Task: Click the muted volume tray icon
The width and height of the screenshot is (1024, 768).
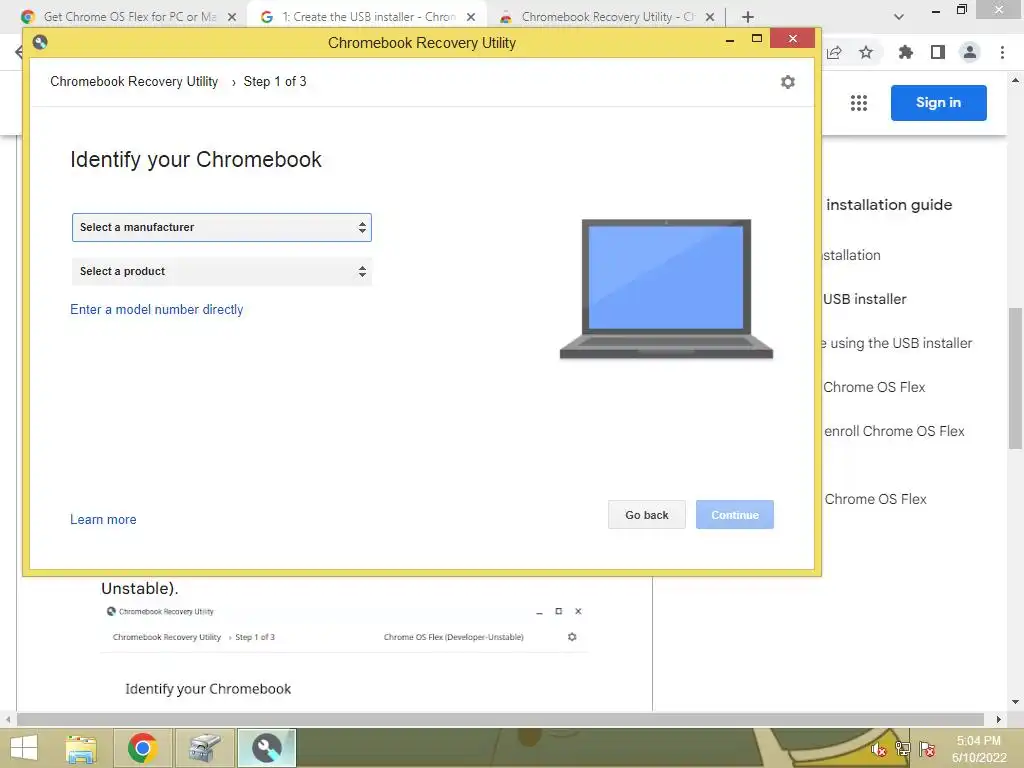Action: coord(878,749)
